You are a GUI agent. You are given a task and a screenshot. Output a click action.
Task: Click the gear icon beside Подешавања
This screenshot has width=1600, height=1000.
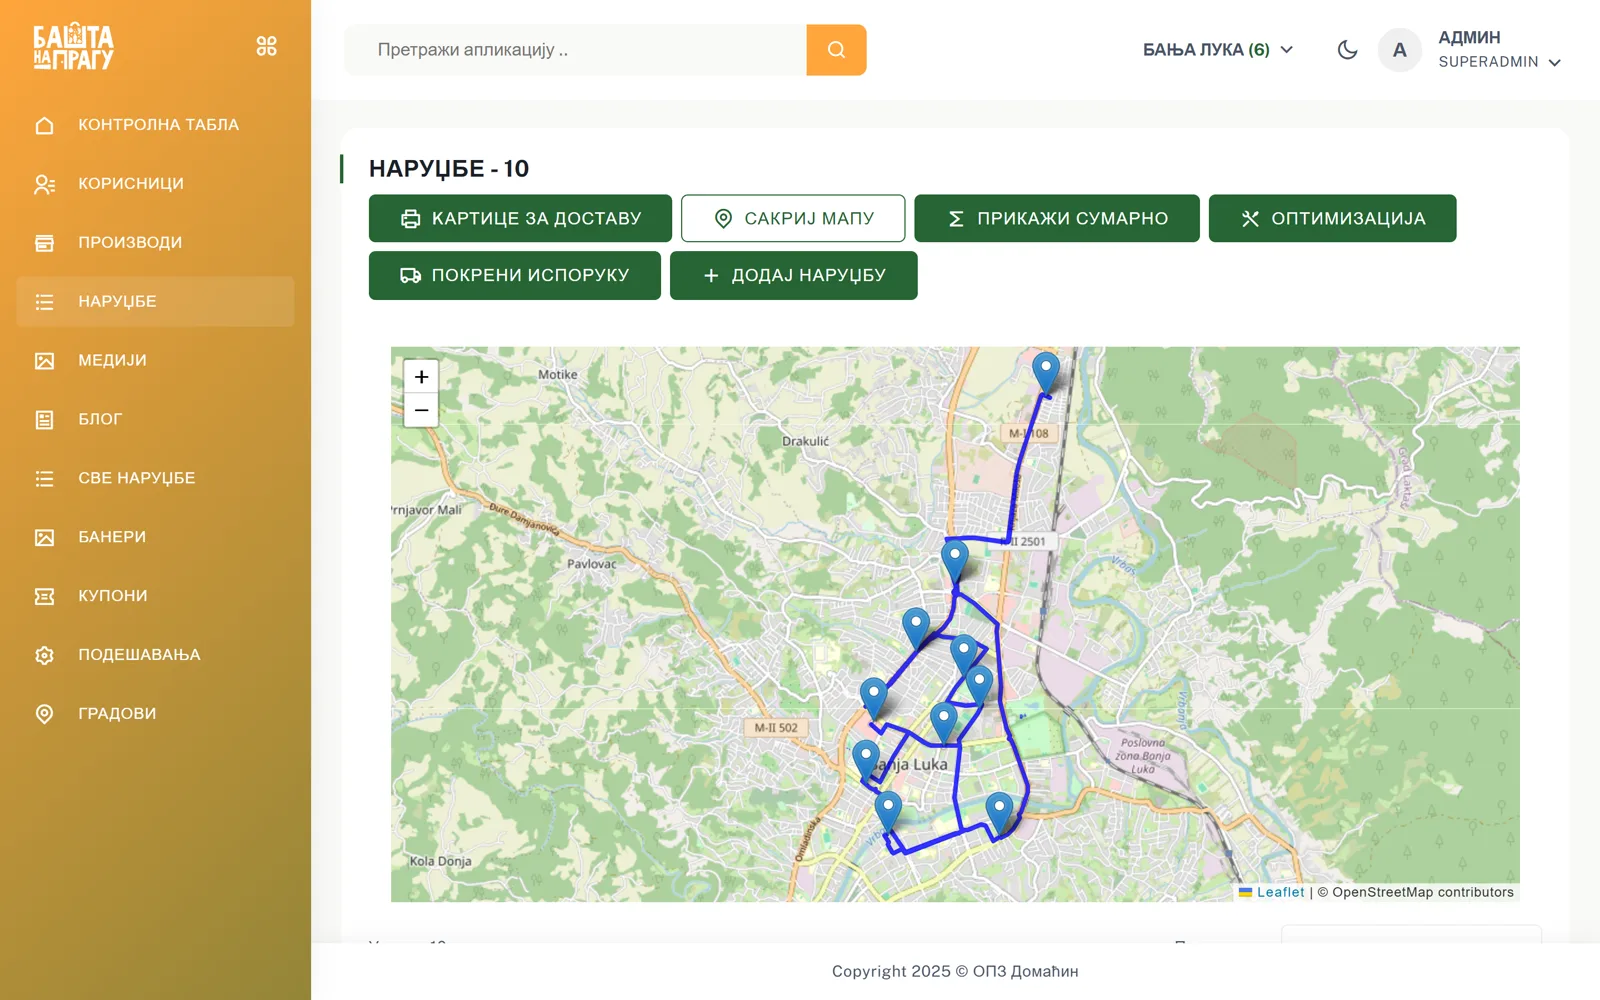click(x=44, y=656)
